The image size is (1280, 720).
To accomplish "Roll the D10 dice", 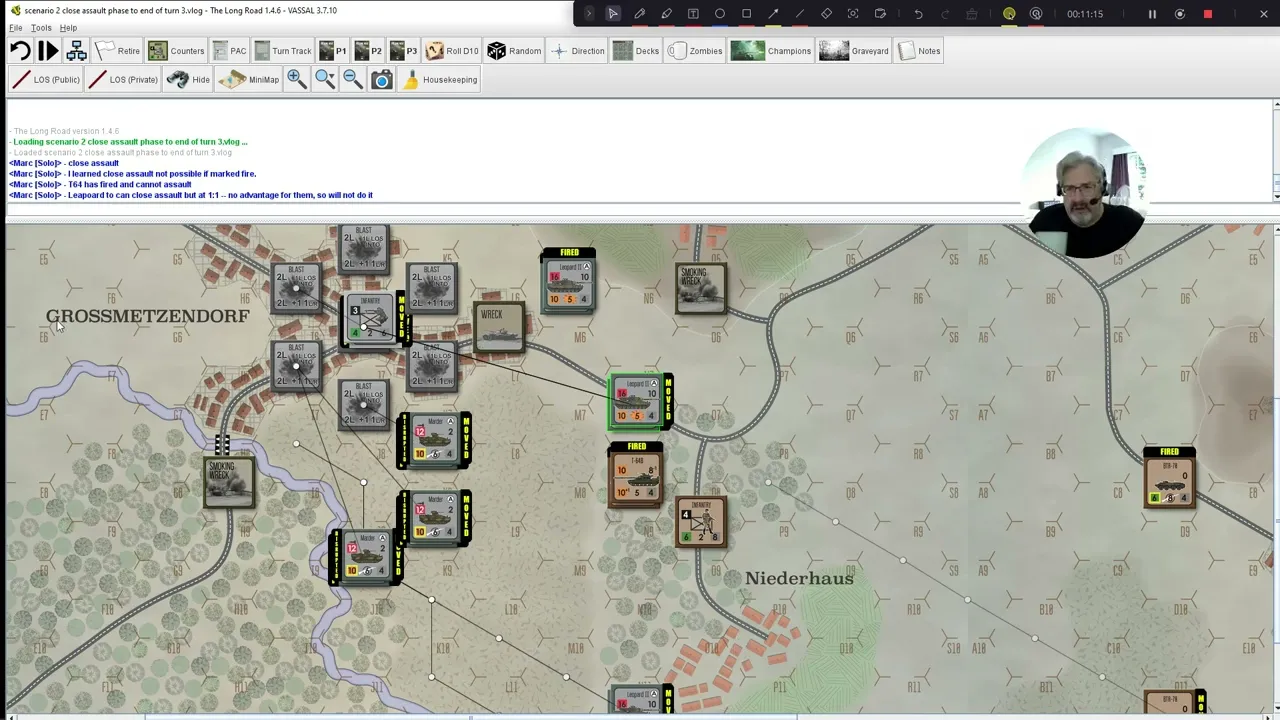I will pyautogui.click(x=452, y=51).
